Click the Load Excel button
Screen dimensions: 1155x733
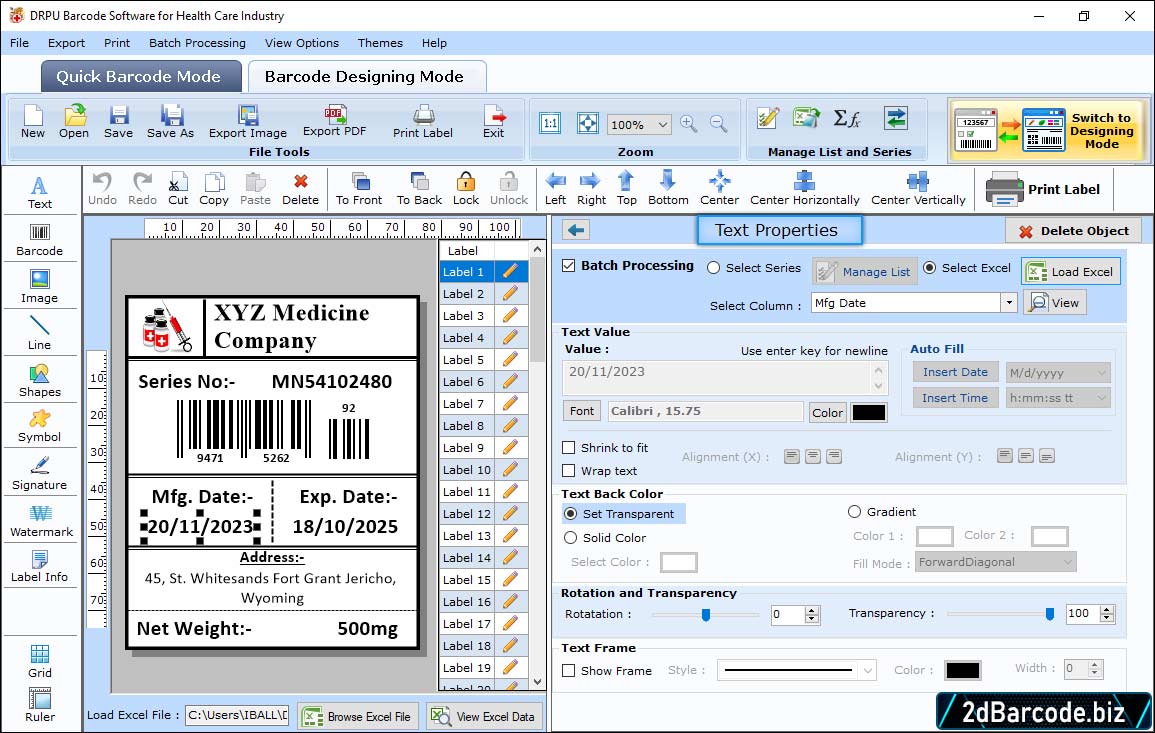pyautogui.click(x=1071, y=272)
